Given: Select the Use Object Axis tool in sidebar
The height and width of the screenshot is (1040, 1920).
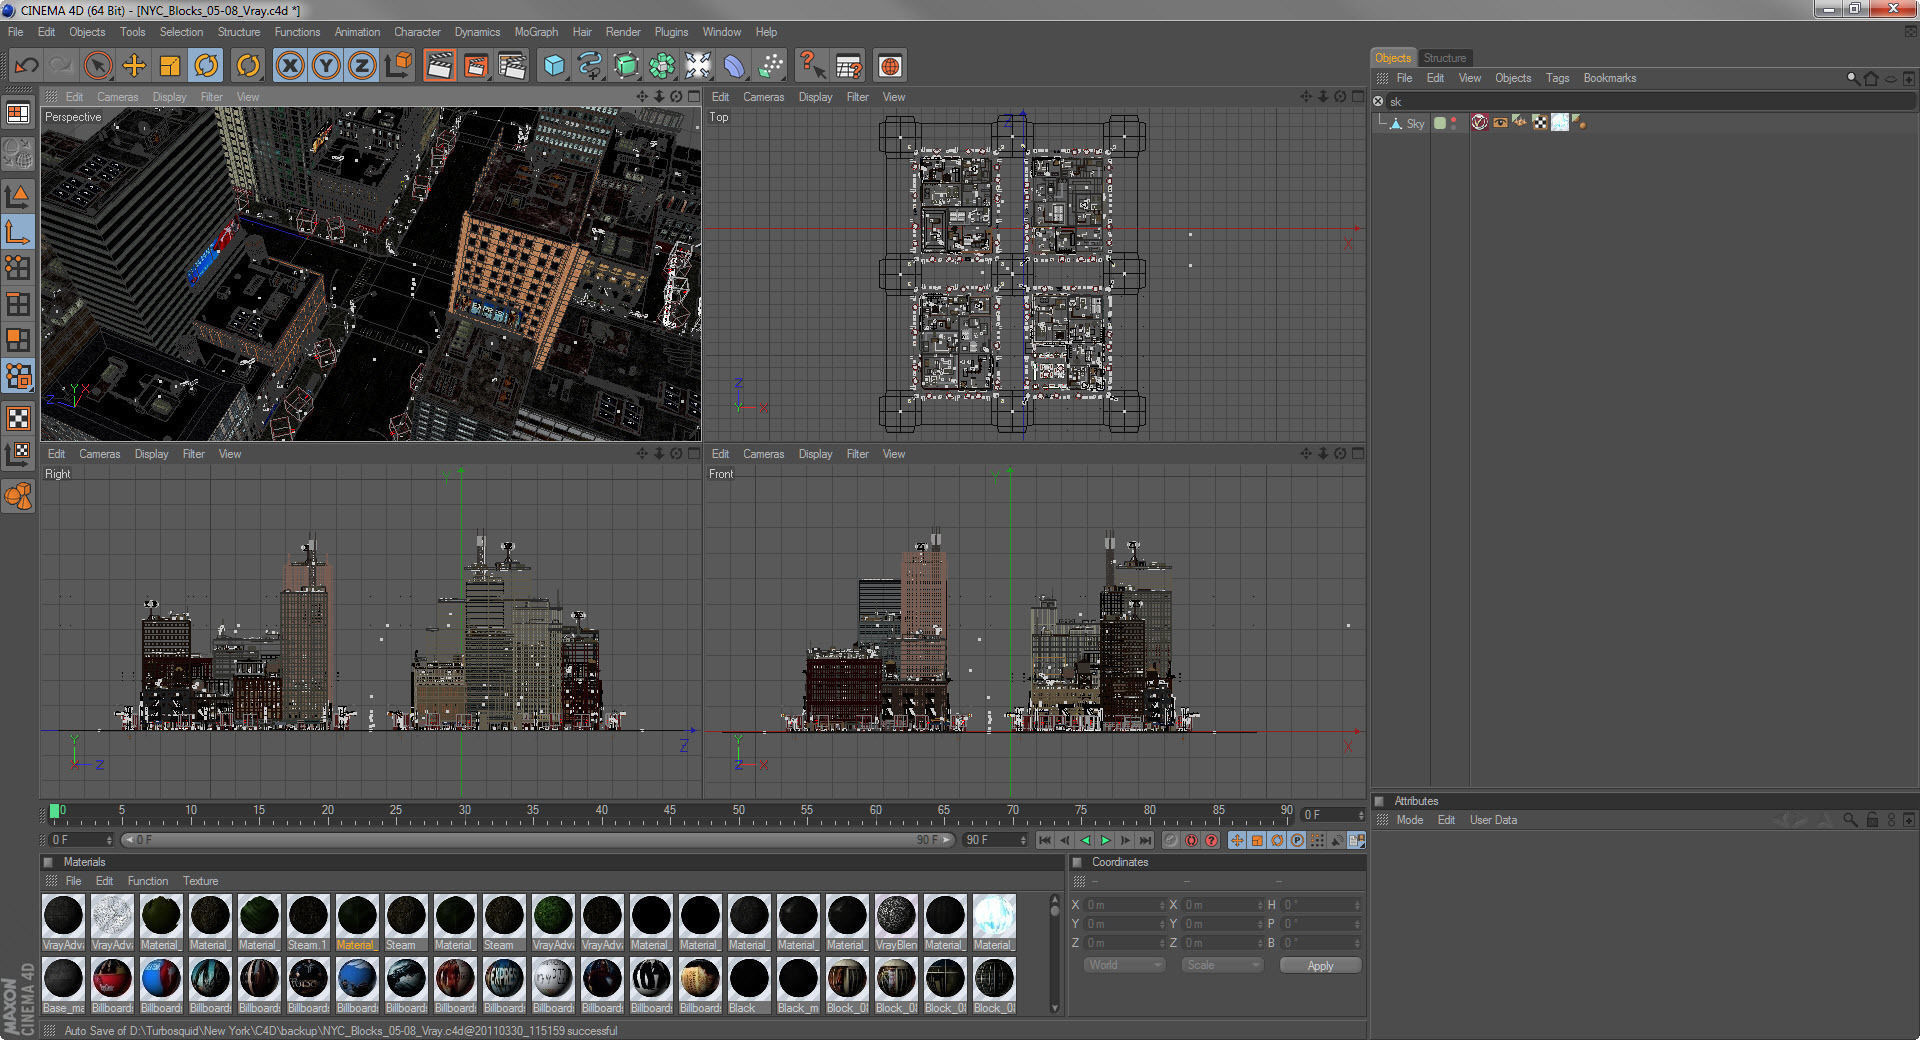Looking at the screenshot, I should (x=18, y=232).
